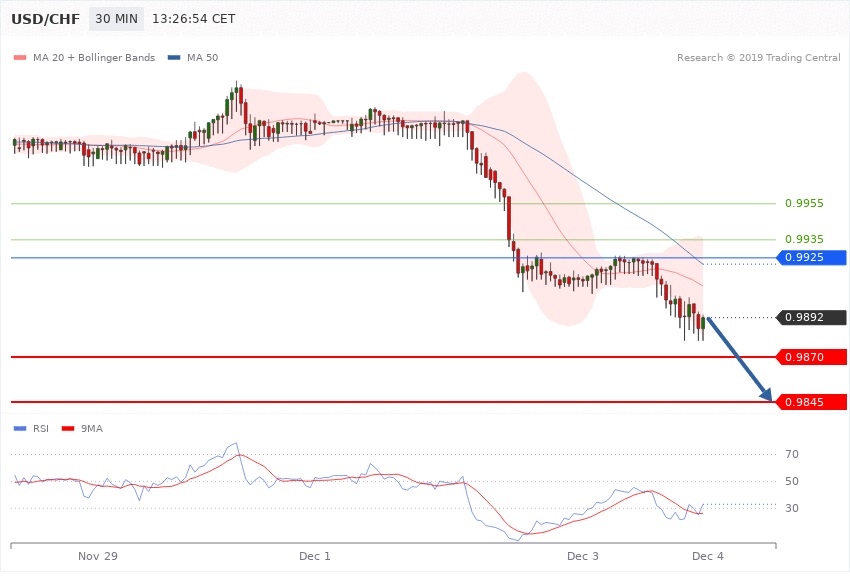850x576 pixels.
Task: Click the 0.9870 red support price tag
Action: tap(812, 357)
